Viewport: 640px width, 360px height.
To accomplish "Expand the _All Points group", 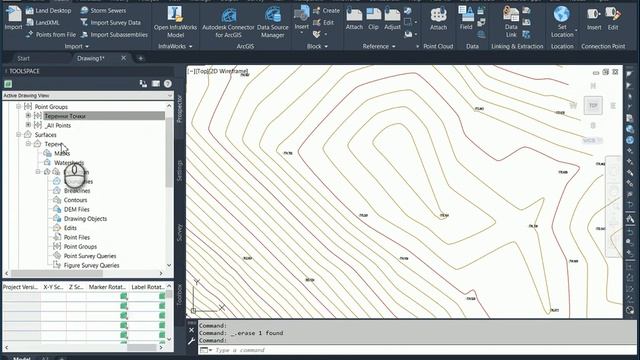I will click(x=28, y=125).
